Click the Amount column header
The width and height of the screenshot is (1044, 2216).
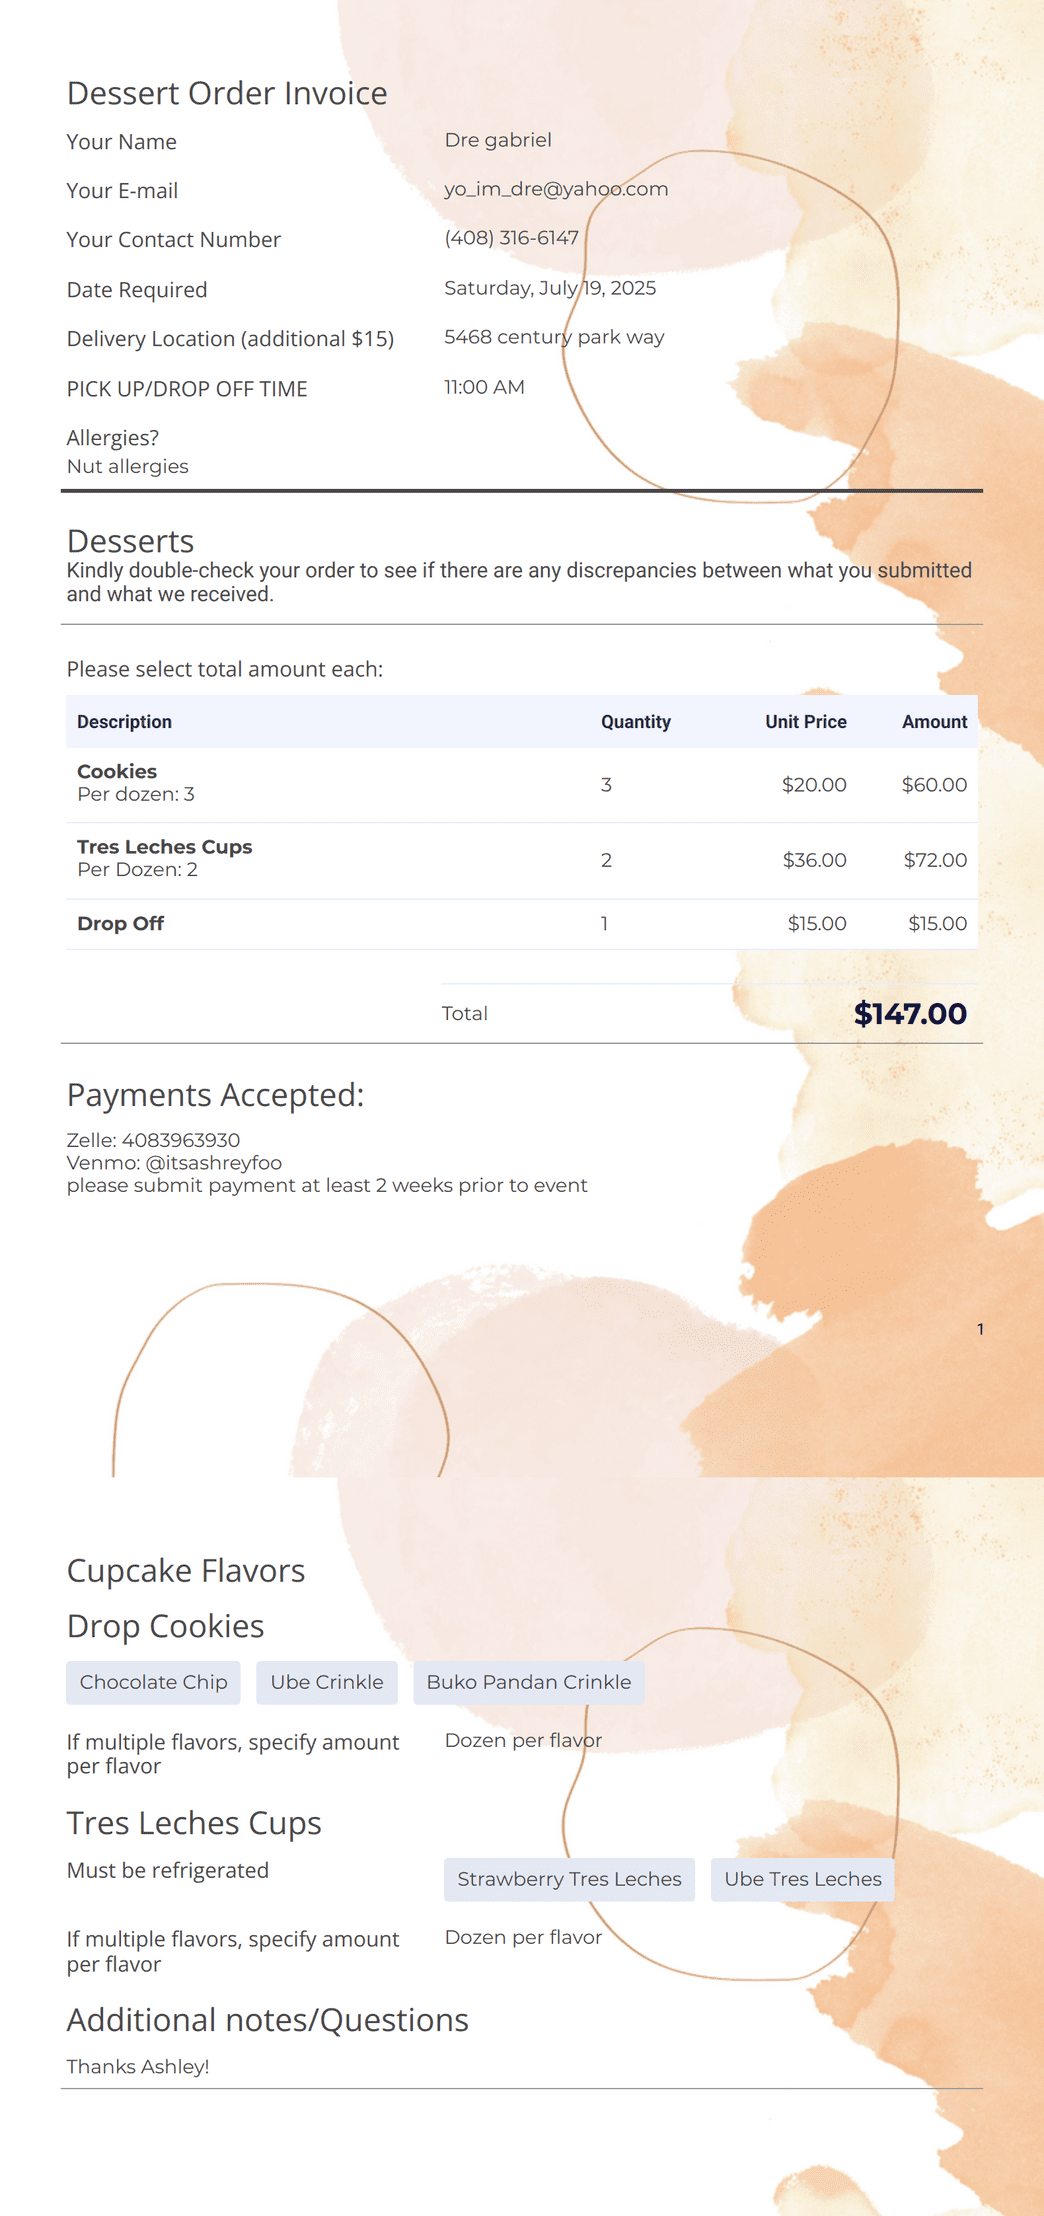934,722
